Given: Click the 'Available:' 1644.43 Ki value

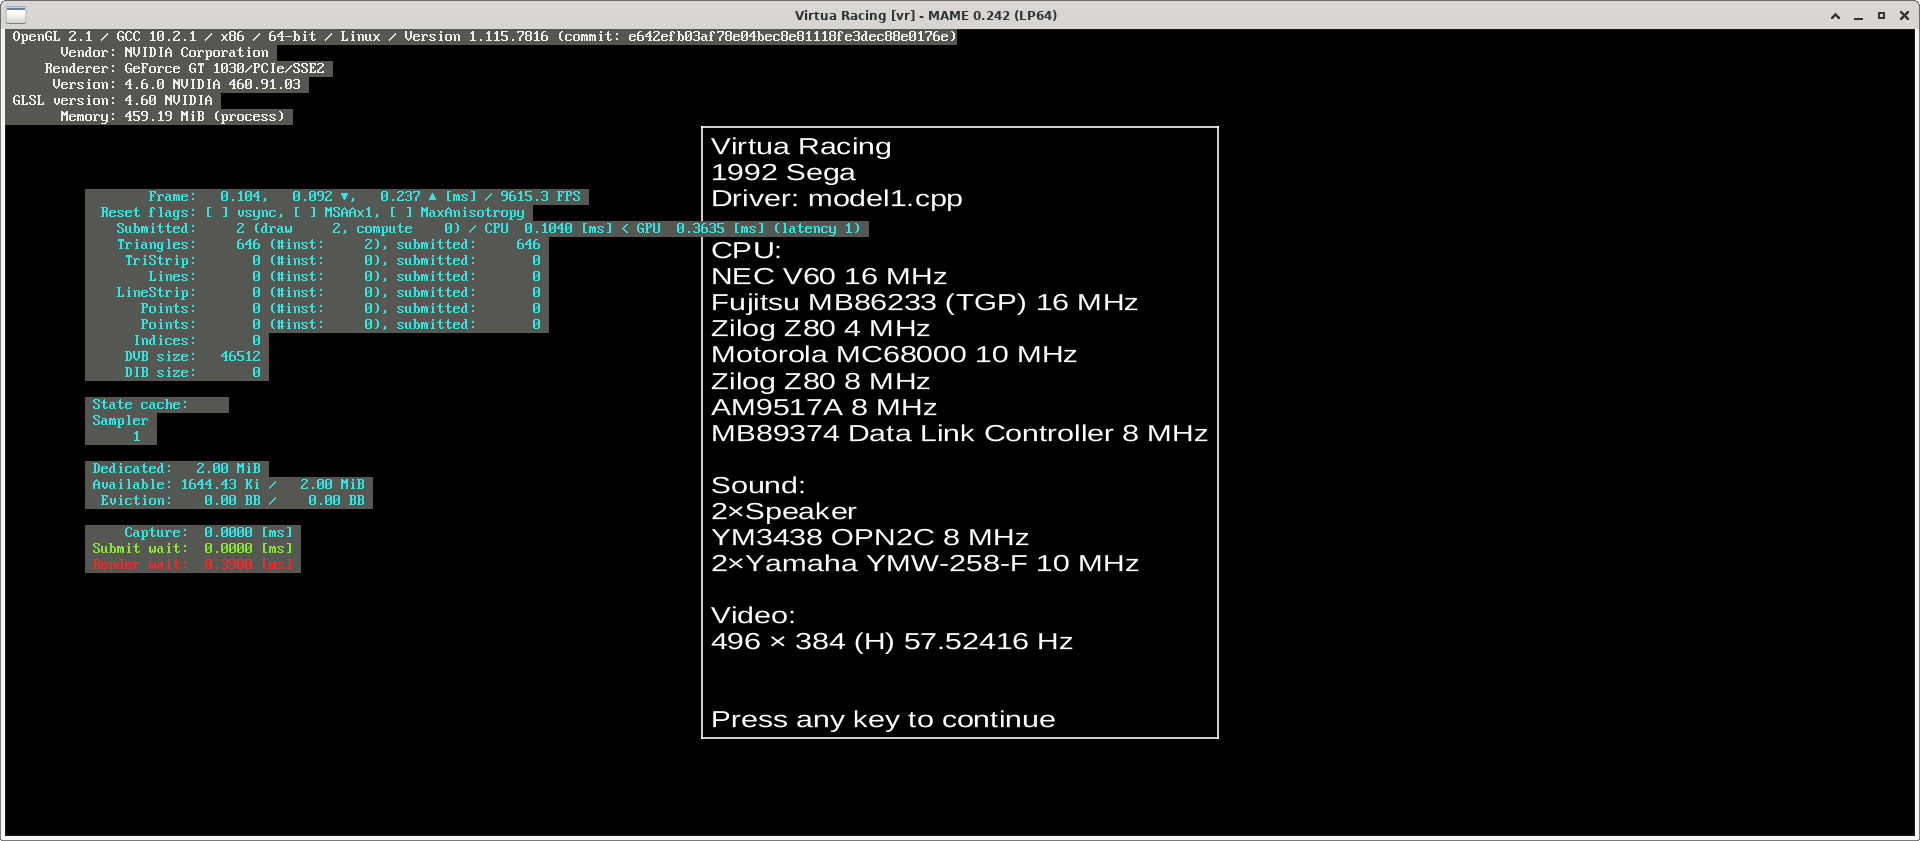Looking at the screenshot, I should coord(220,485).
